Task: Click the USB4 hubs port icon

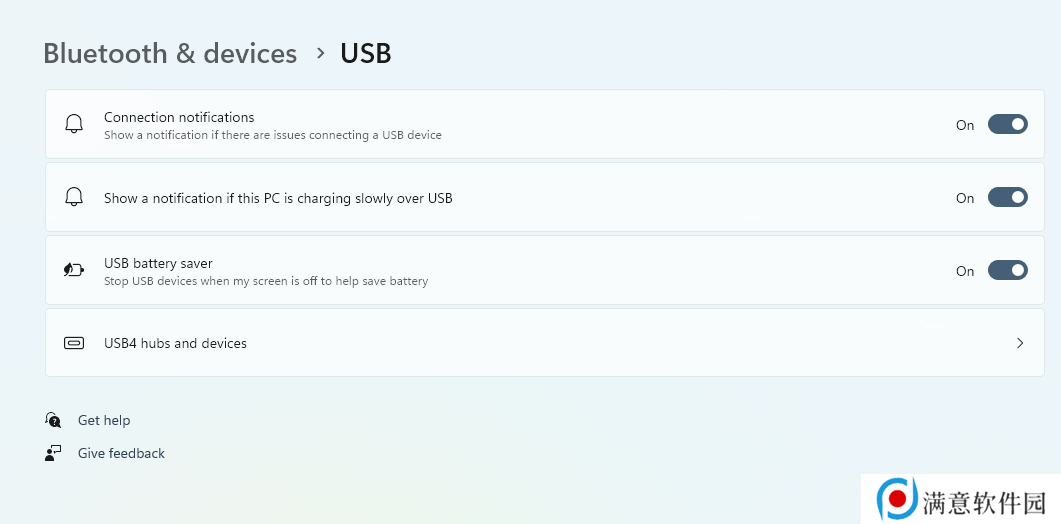Action: [x=74, y=343]
